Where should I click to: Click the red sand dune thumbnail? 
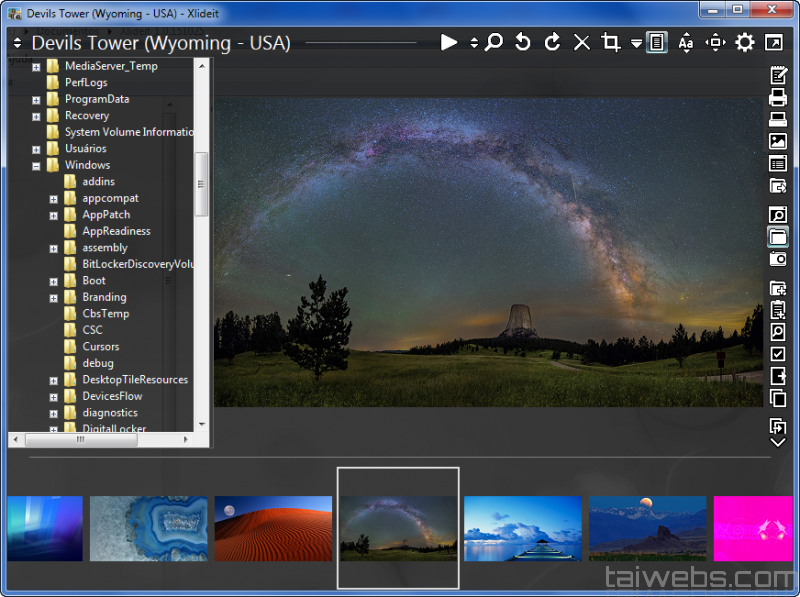click(273, 528)
